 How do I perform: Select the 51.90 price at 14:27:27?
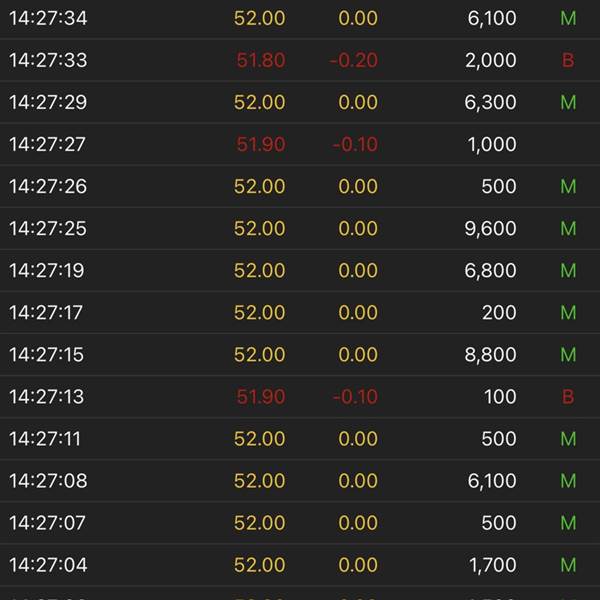[x=261, y=144]
